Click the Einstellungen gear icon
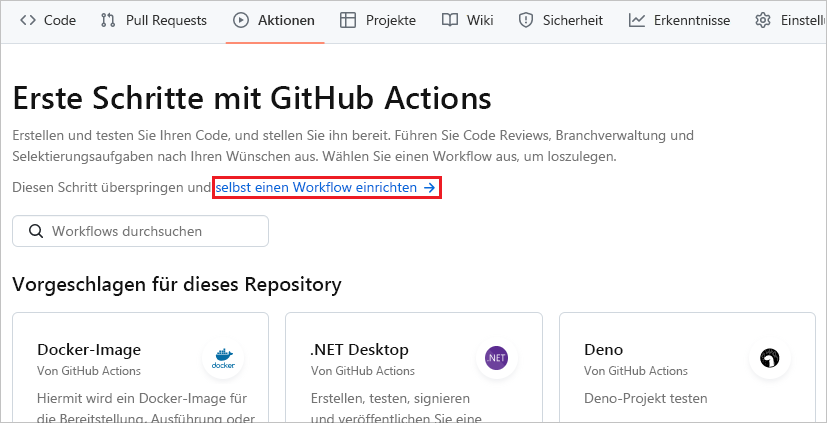Image resolution: width=827 pixels, height=423 pixels. pyautogui.click(x=763, y=20)
